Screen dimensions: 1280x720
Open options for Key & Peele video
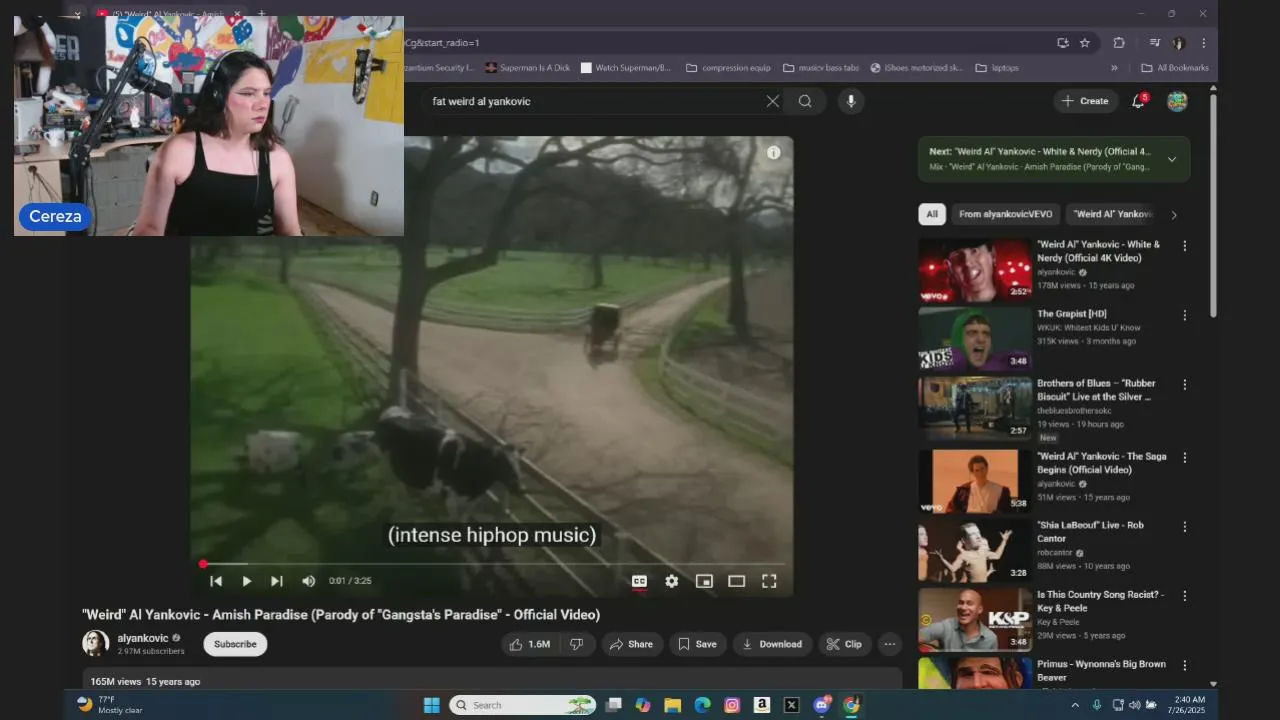[x=1185, y=595]
